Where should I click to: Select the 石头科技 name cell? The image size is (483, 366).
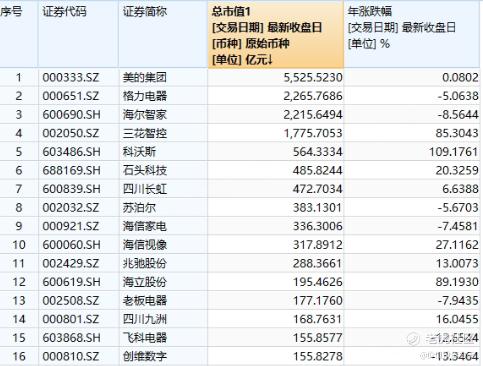(x=163, y=170)
